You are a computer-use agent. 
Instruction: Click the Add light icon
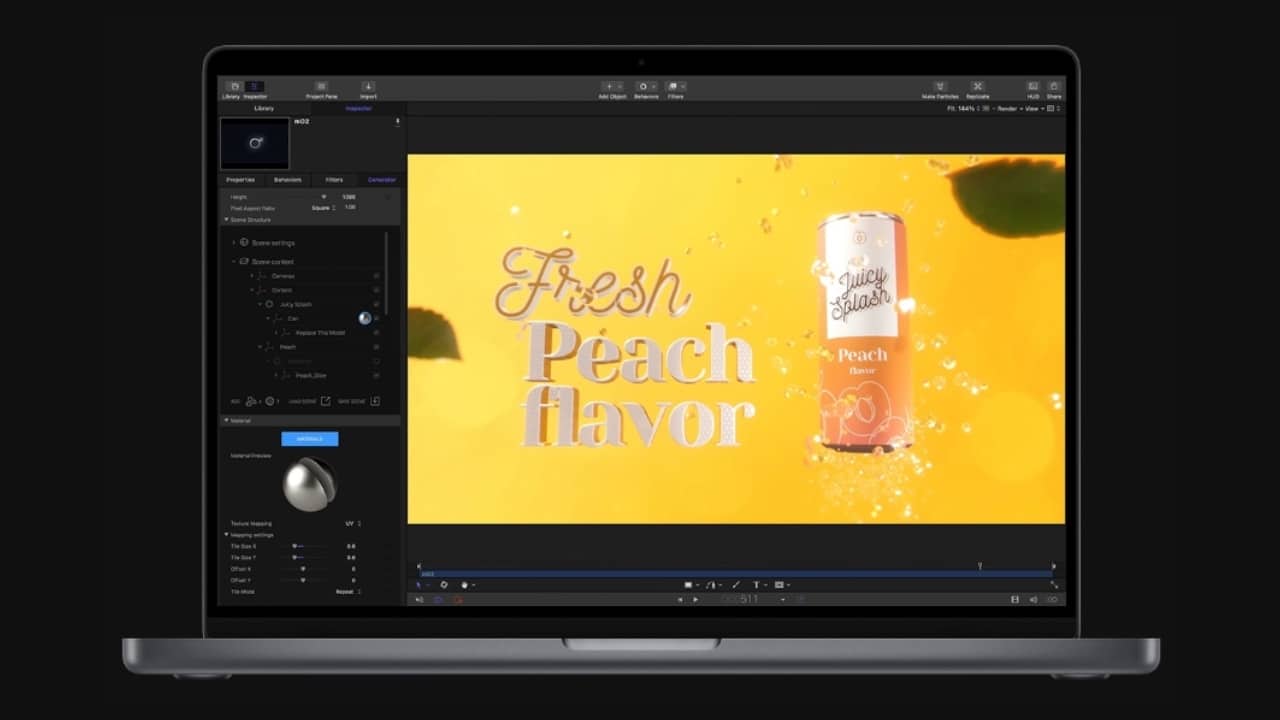coord(270,401)
